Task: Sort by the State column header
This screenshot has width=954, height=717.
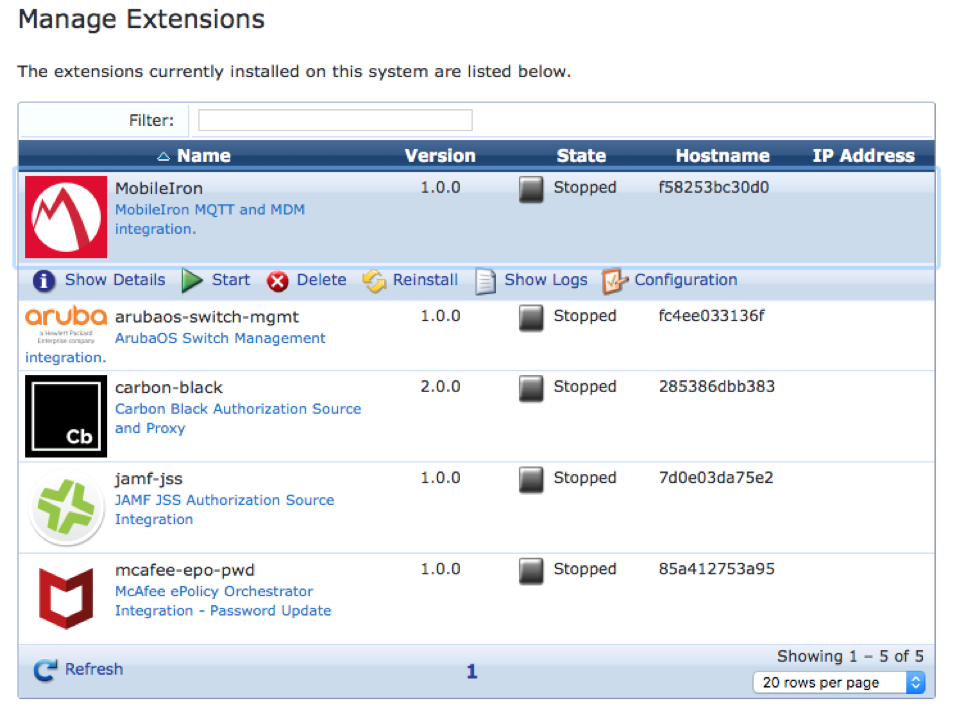Action: pyautogui.click(x=581, y=155)
